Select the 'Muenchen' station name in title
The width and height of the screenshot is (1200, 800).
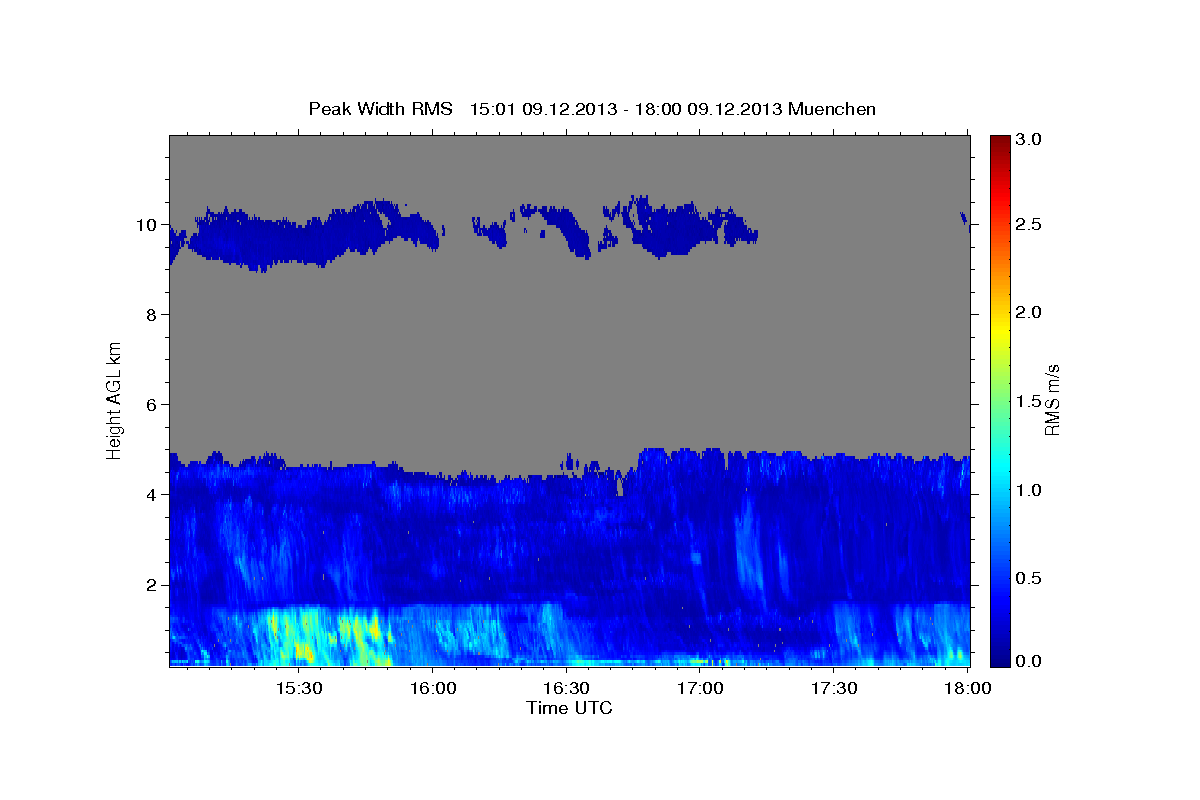click(832, 109)
